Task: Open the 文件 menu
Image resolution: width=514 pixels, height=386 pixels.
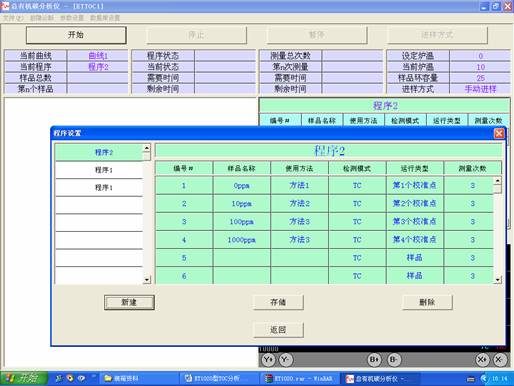Action: [x=13, y=18]
